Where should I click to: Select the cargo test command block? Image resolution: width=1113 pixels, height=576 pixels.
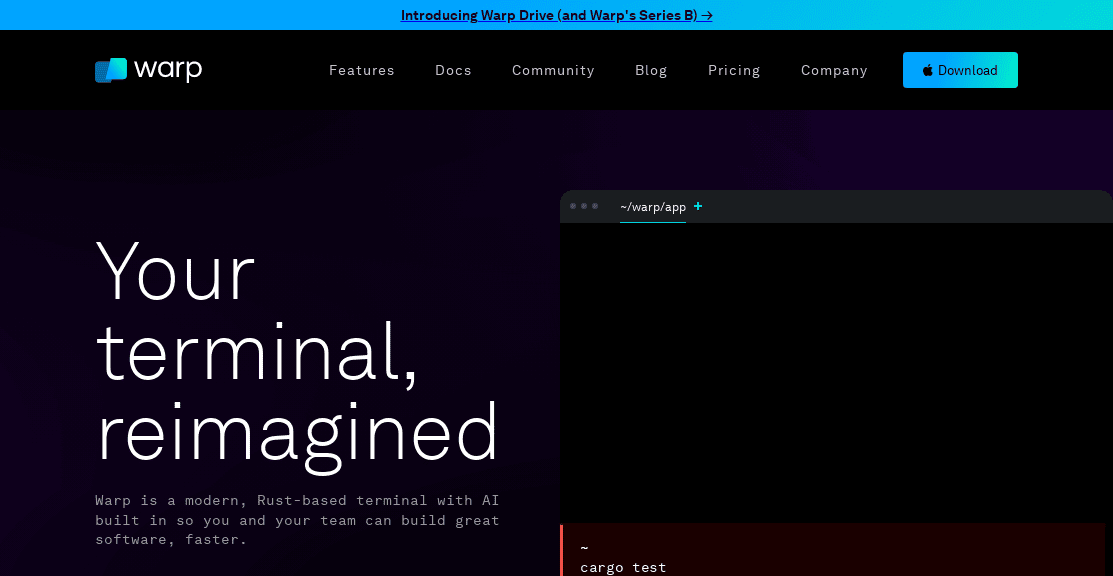pos(624,567)
